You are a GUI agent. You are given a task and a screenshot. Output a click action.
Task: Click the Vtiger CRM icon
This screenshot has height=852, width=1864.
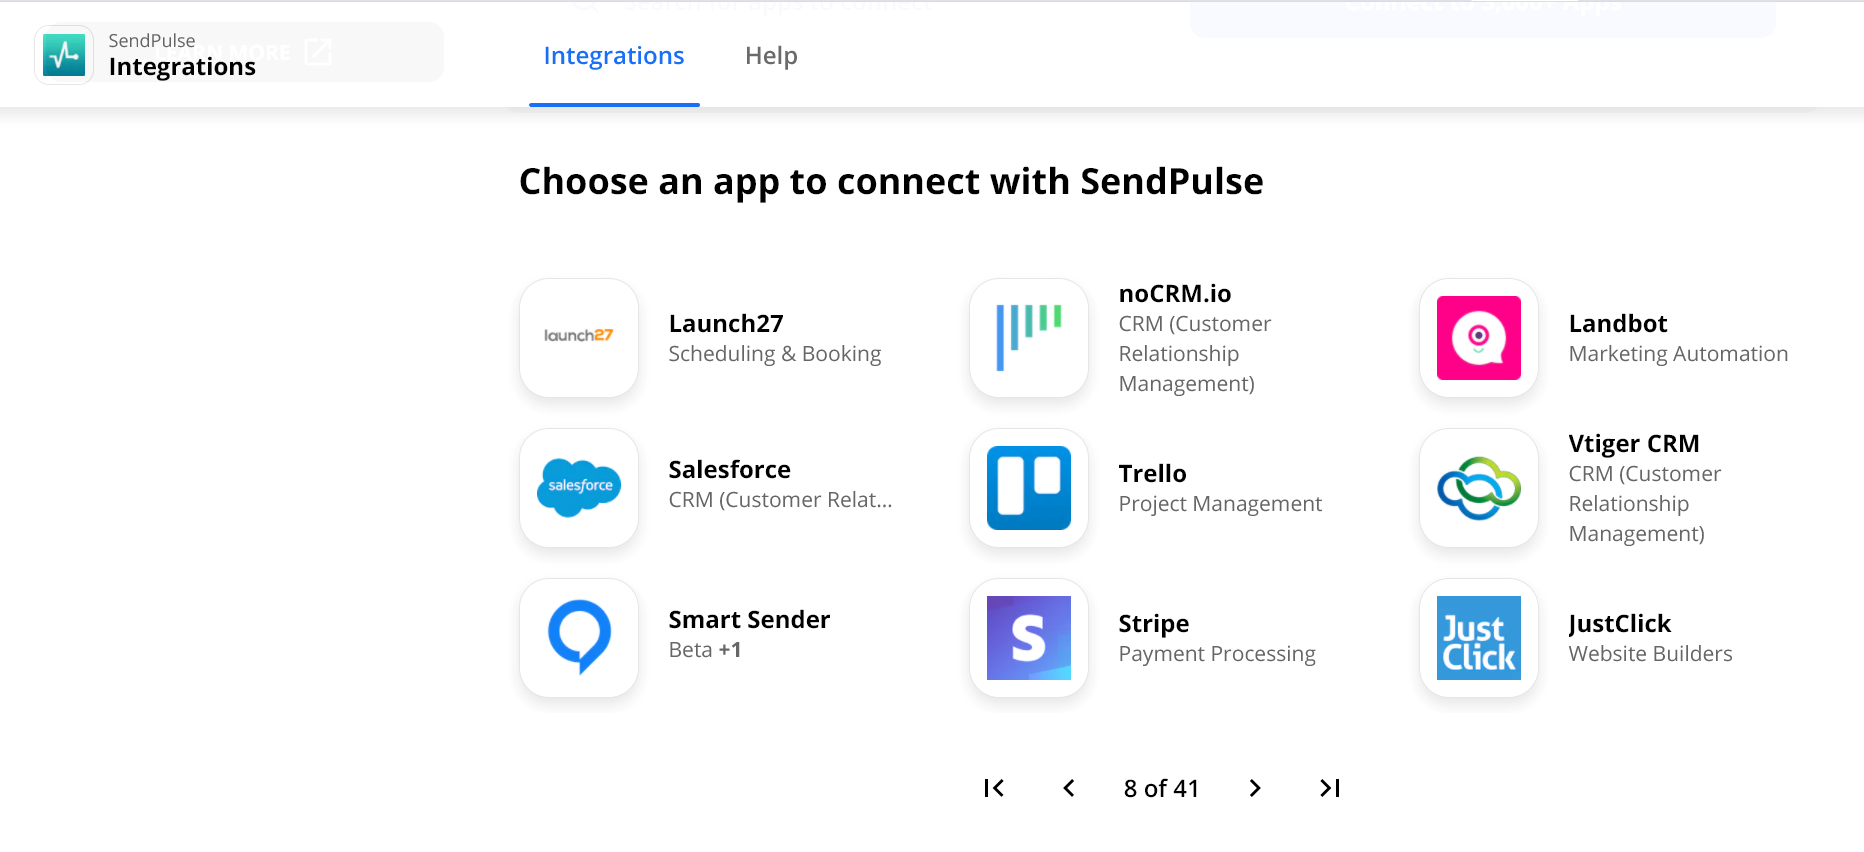coord(1478,488)
